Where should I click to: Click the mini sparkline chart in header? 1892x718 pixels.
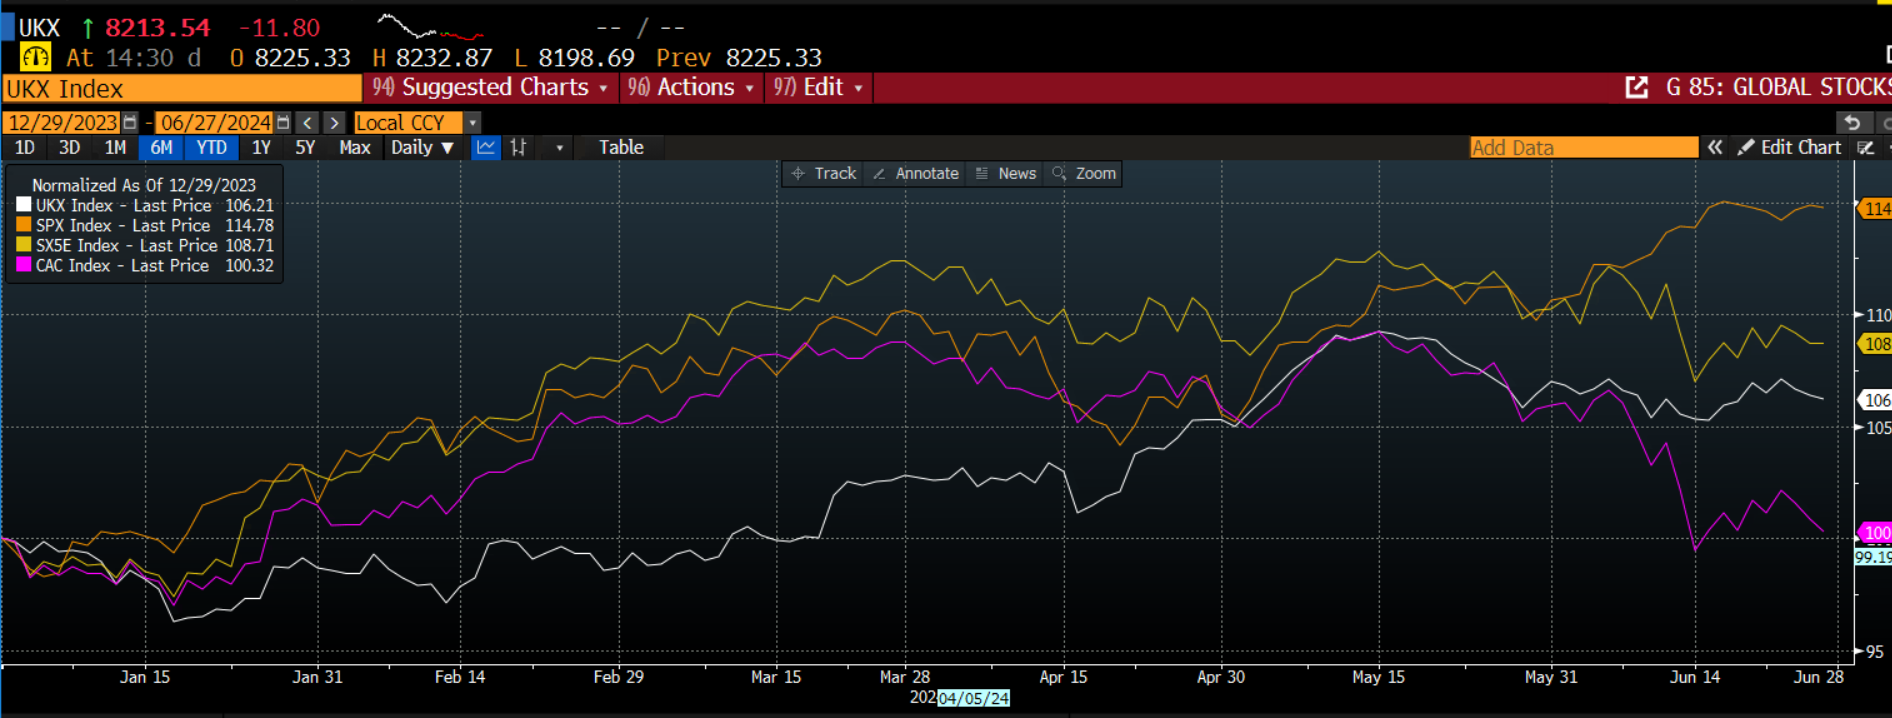point(430,27)
